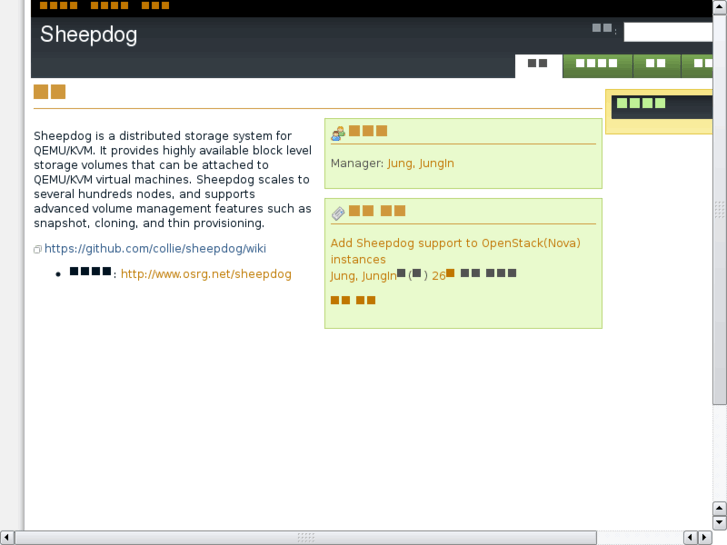
Task: Switch to the green four-character tab
Action: click(x=597, y=66)
